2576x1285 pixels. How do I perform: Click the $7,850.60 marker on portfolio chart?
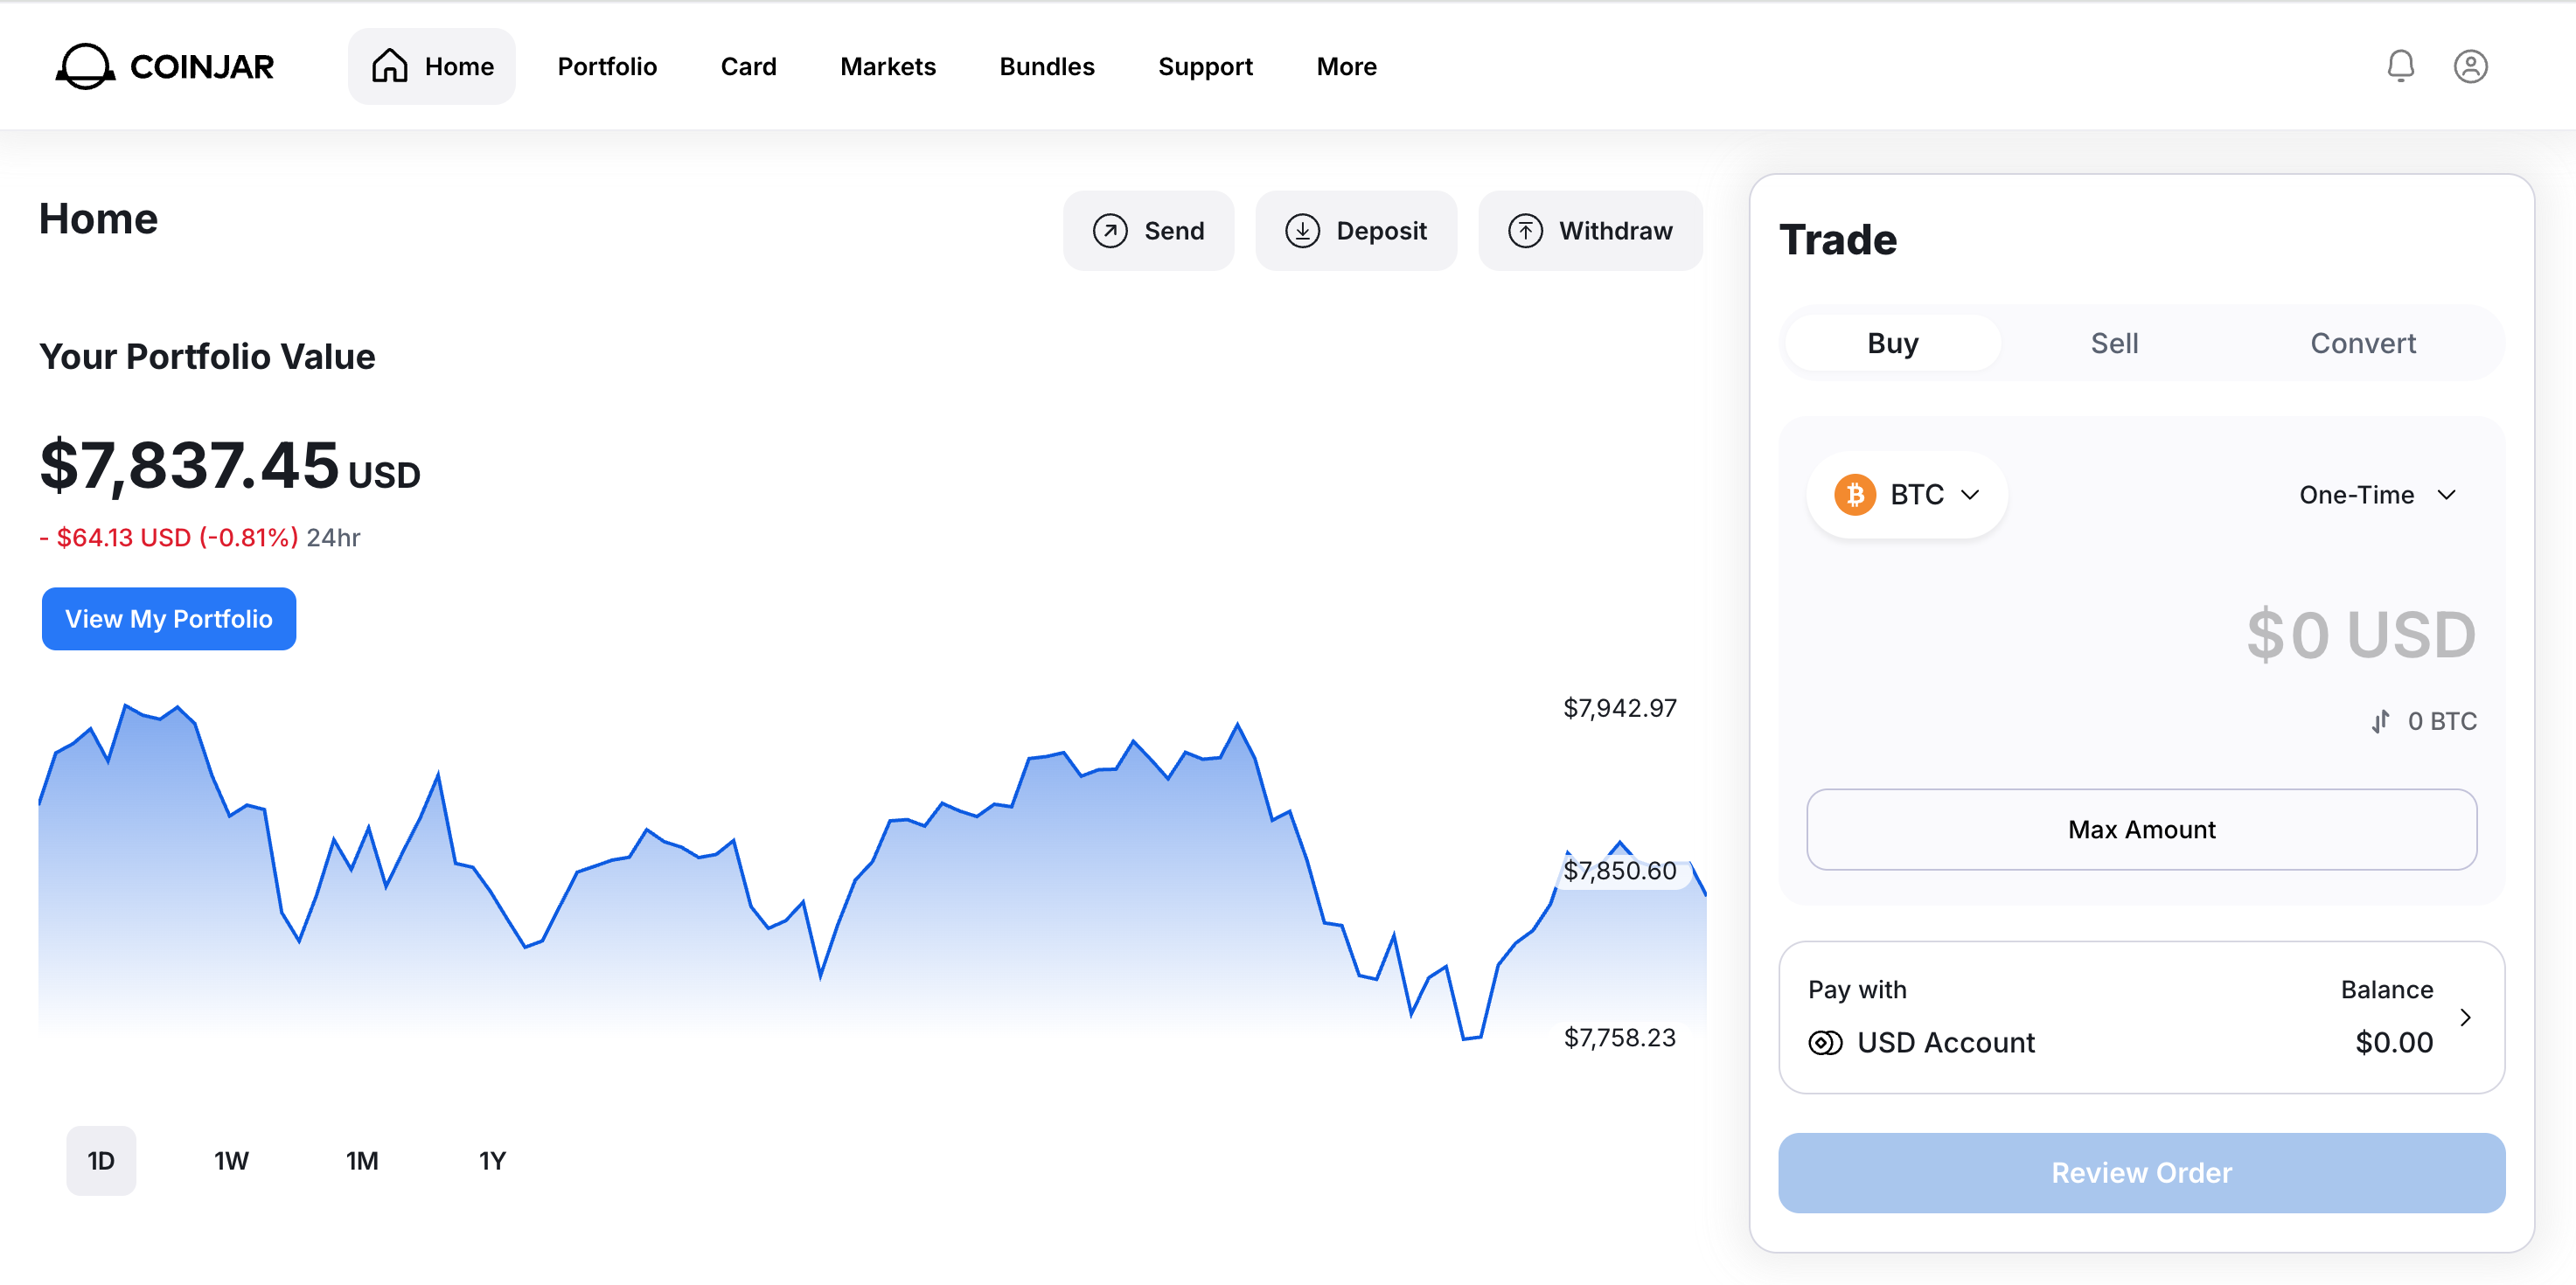(1620, 871)
